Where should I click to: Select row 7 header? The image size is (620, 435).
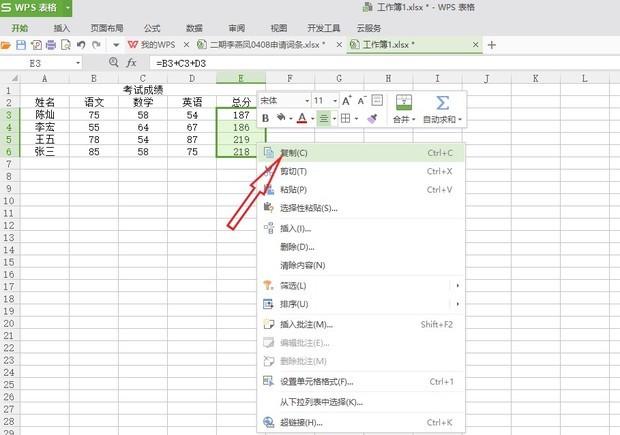coord(9,164)
